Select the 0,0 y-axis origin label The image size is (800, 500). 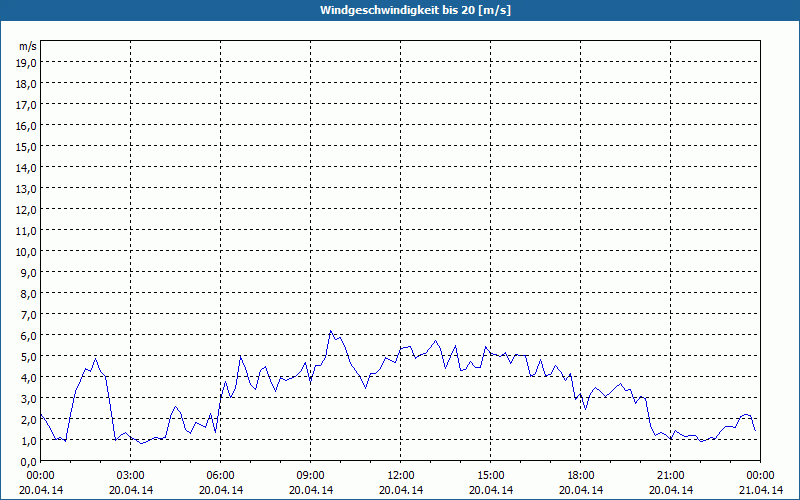pyautogui.click(x=29, y=462)
